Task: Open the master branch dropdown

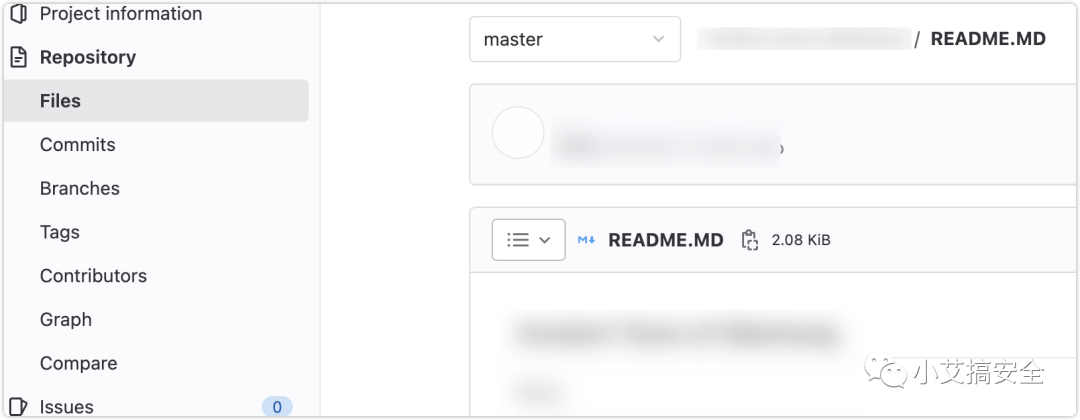Action: point(575,39)
